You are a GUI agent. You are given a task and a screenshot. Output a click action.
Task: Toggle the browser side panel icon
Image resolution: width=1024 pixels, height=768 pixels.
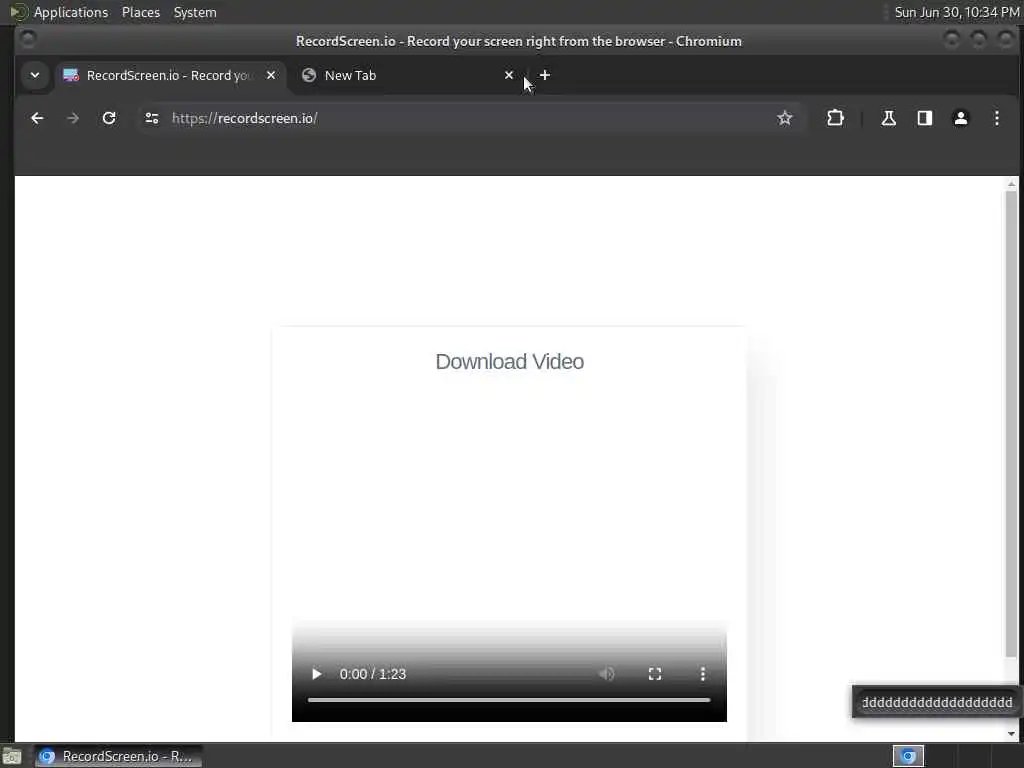(x=925, y=118)
